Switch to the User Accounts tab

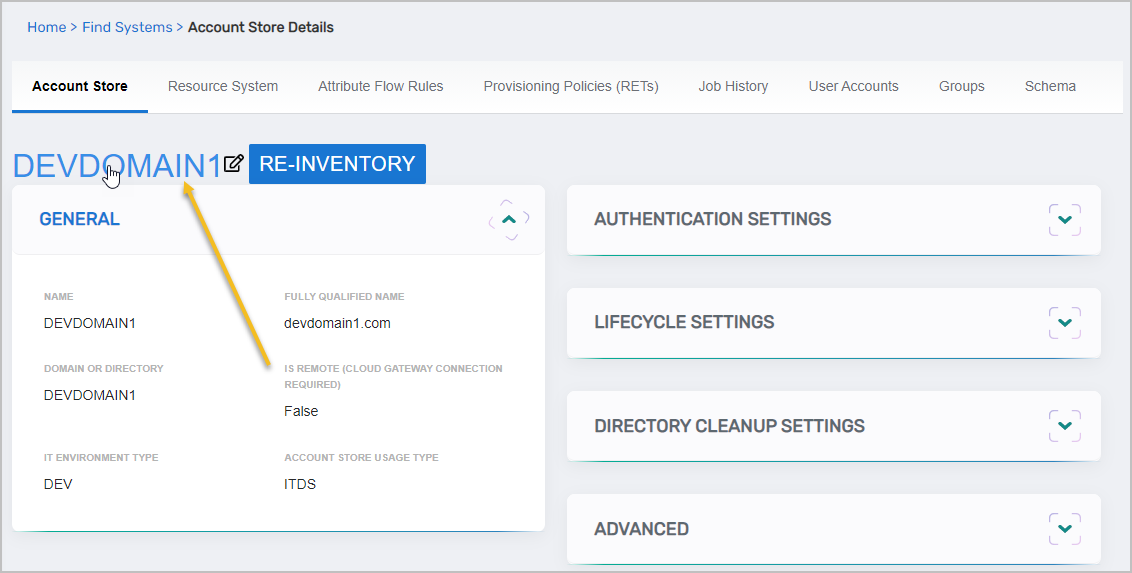(x=853, y=86)
